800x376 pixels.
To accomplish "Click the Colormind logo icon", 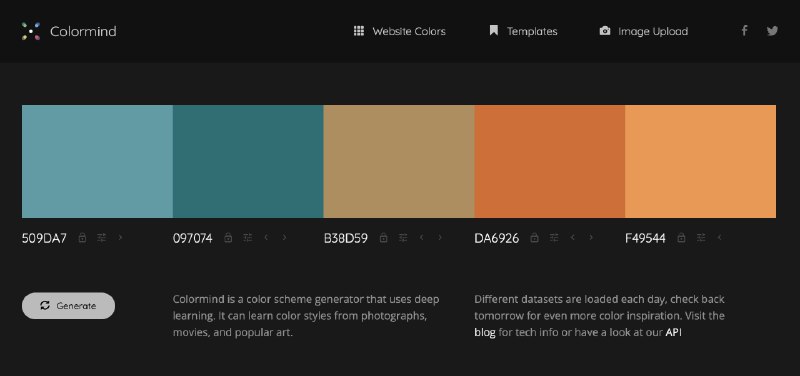I will [31, 31].
